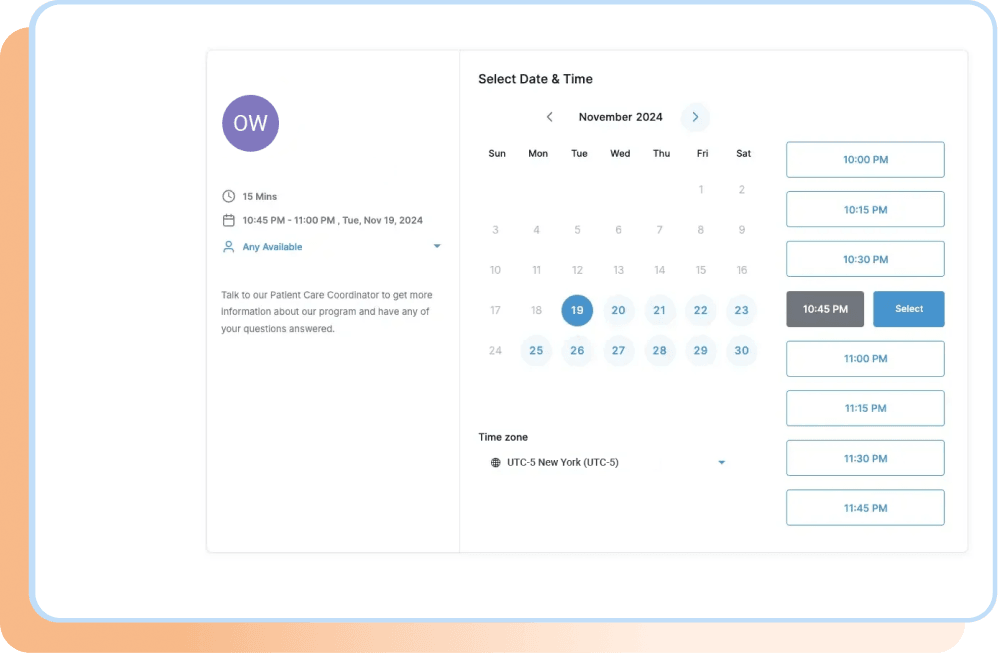
Task: Go to the previous month with the left chevron
Action: 549,117
